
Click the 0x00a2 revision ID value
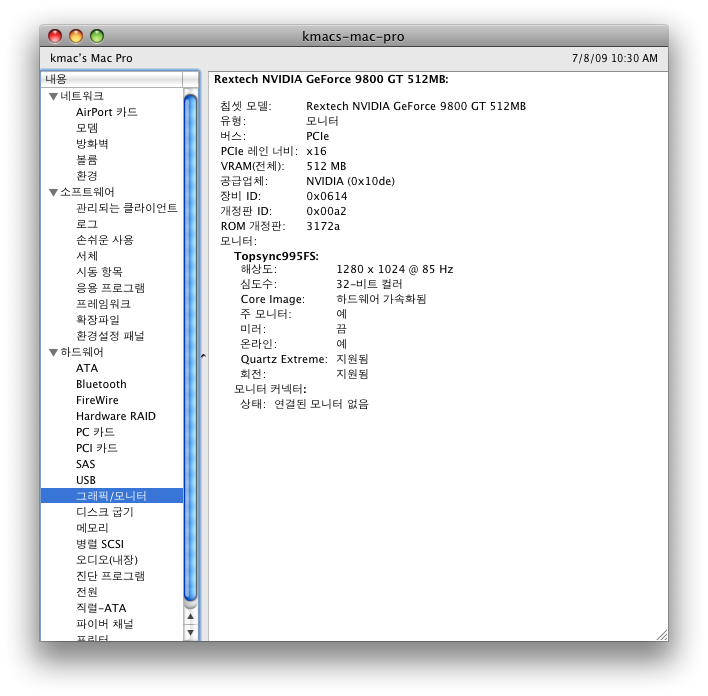click(x=326, y=211)
